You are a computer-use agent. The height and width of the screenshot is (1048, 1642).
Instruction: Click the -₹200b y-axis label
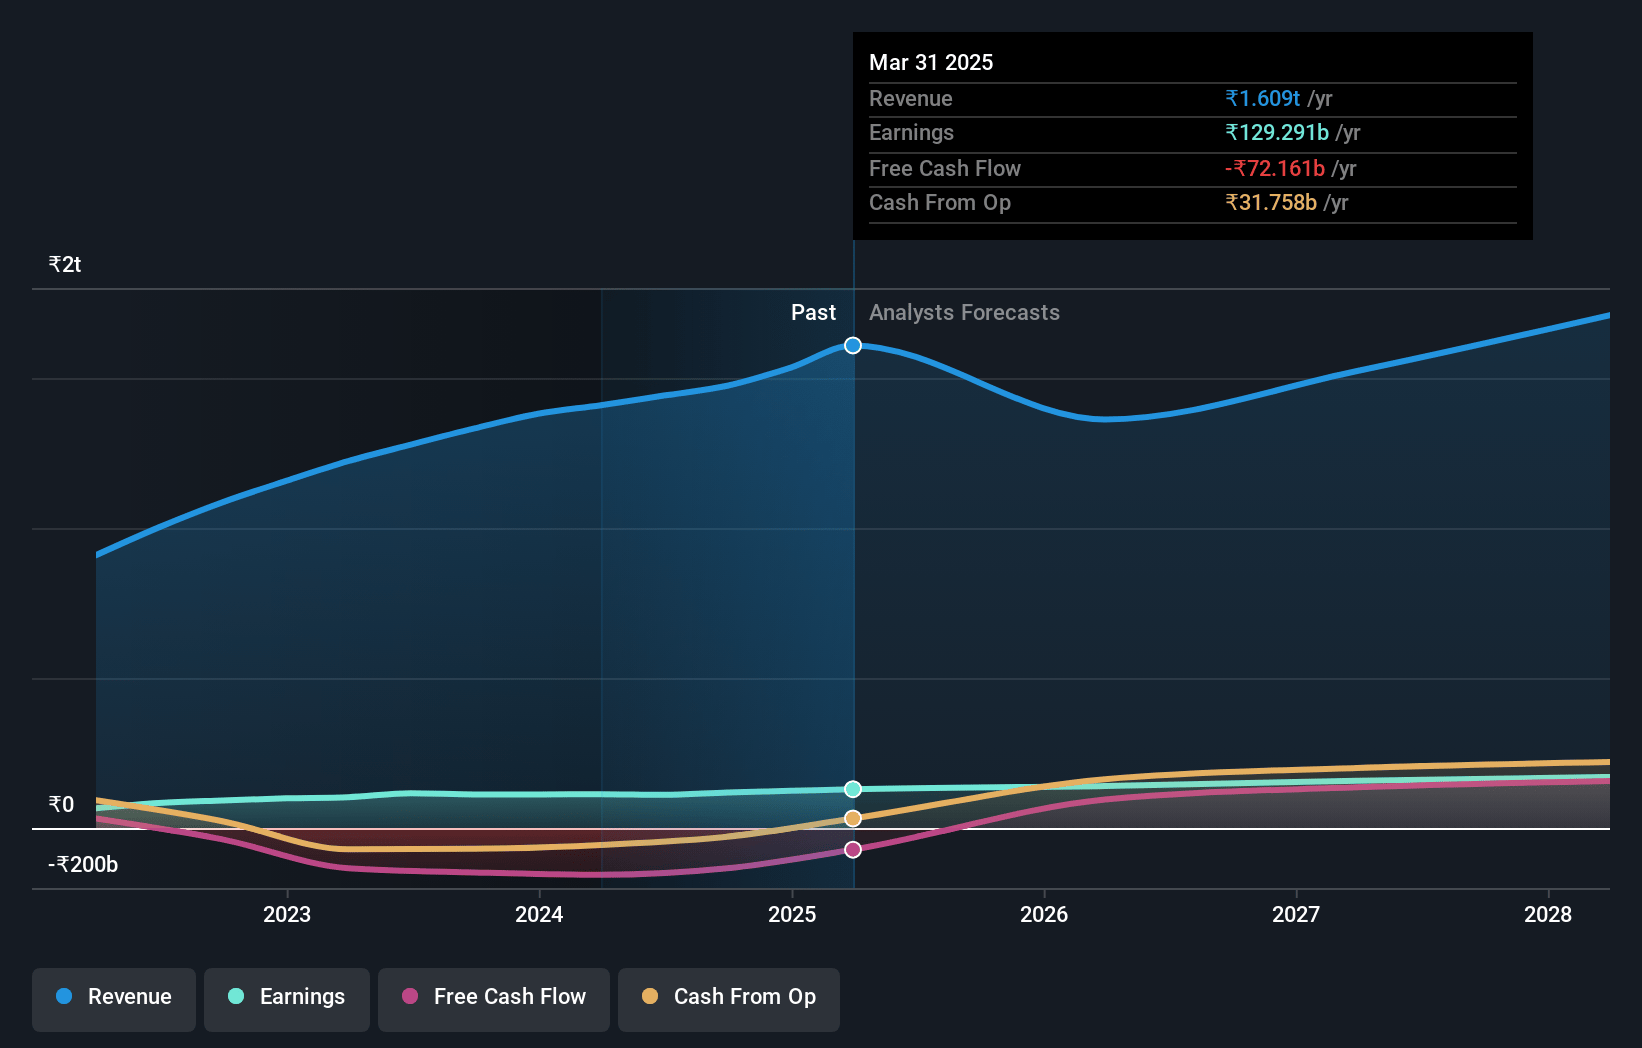pyautogui.click(x=83, y=864)
